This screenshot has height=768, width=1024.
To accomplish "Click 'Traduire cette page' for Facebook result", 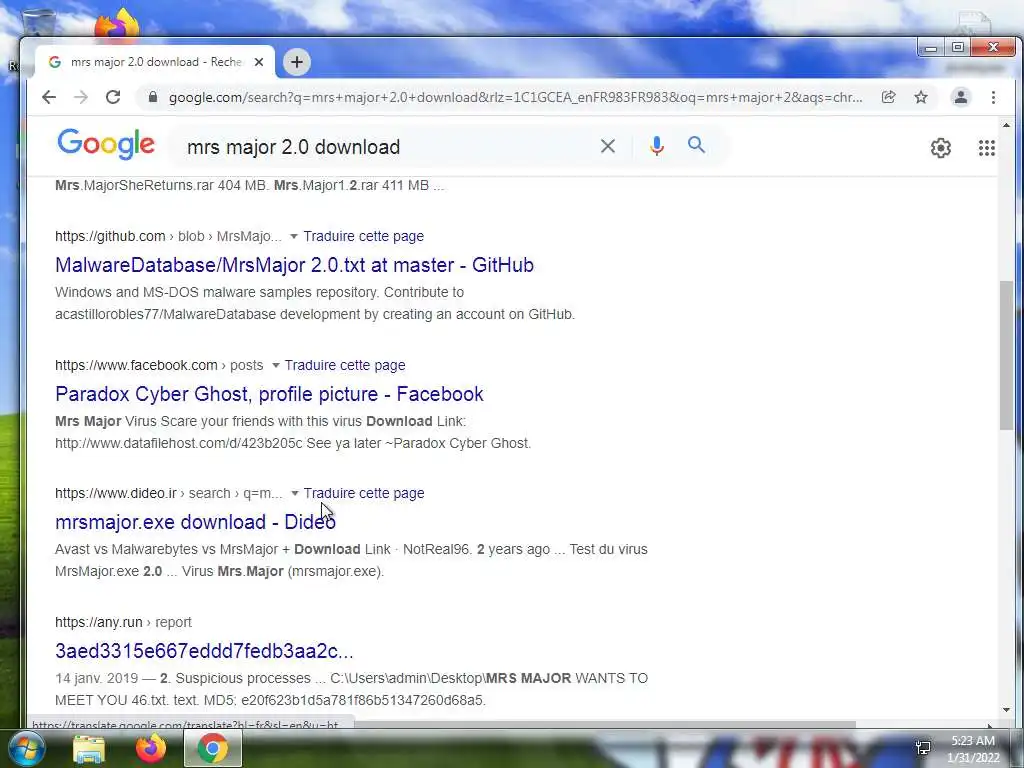I will point(345,365).
